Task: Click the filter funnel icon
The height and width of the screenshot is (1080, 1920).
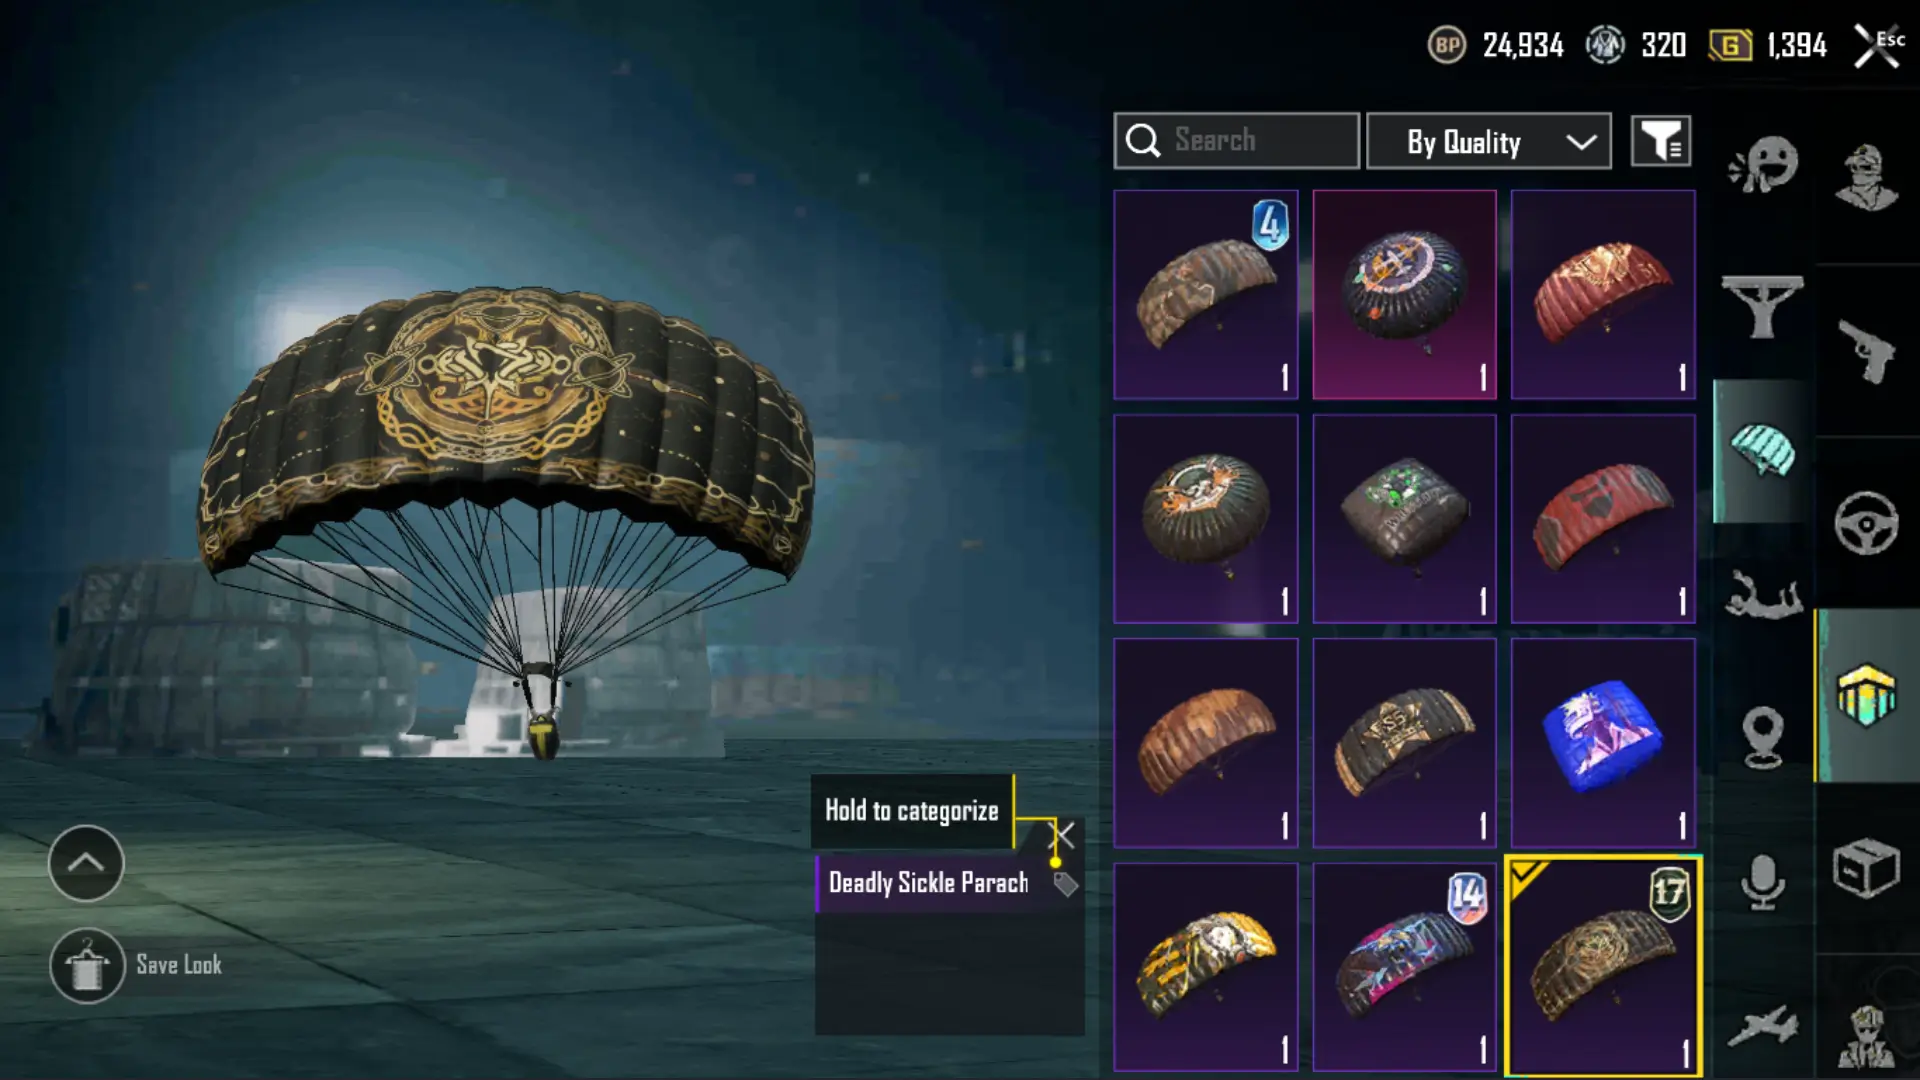Action: pos(1661,141)
